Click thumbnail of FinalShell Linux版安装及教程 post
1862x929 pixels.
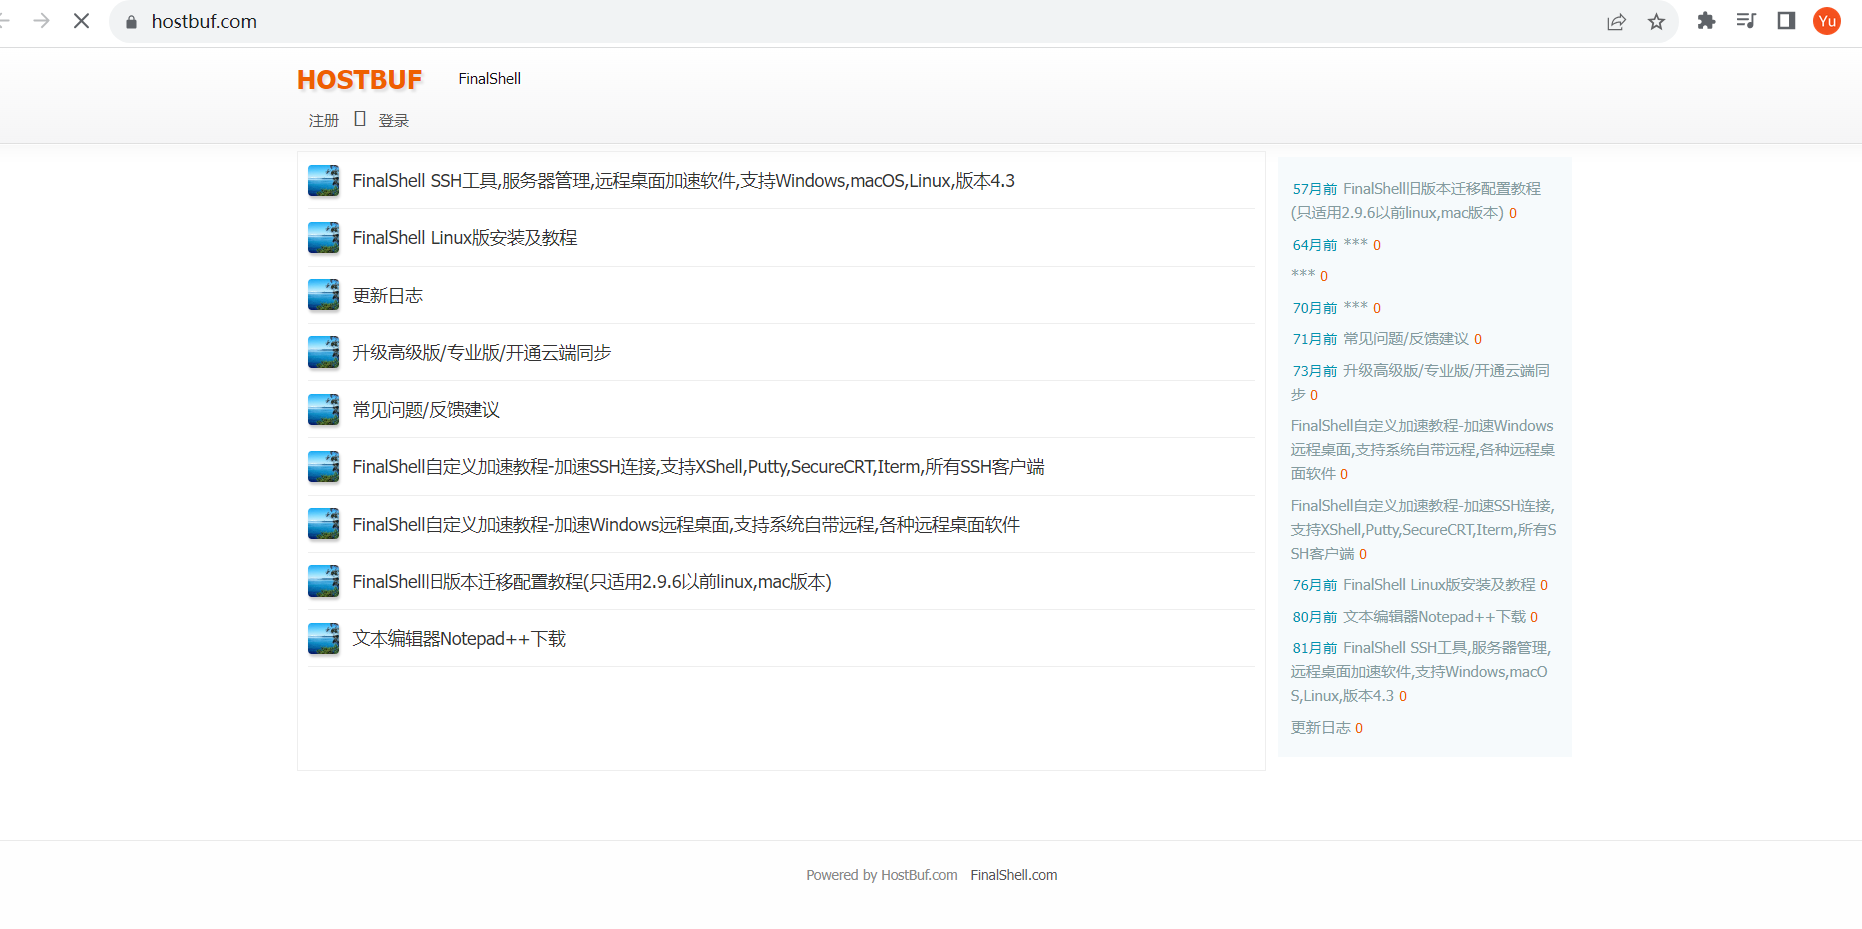pos(323,238)
